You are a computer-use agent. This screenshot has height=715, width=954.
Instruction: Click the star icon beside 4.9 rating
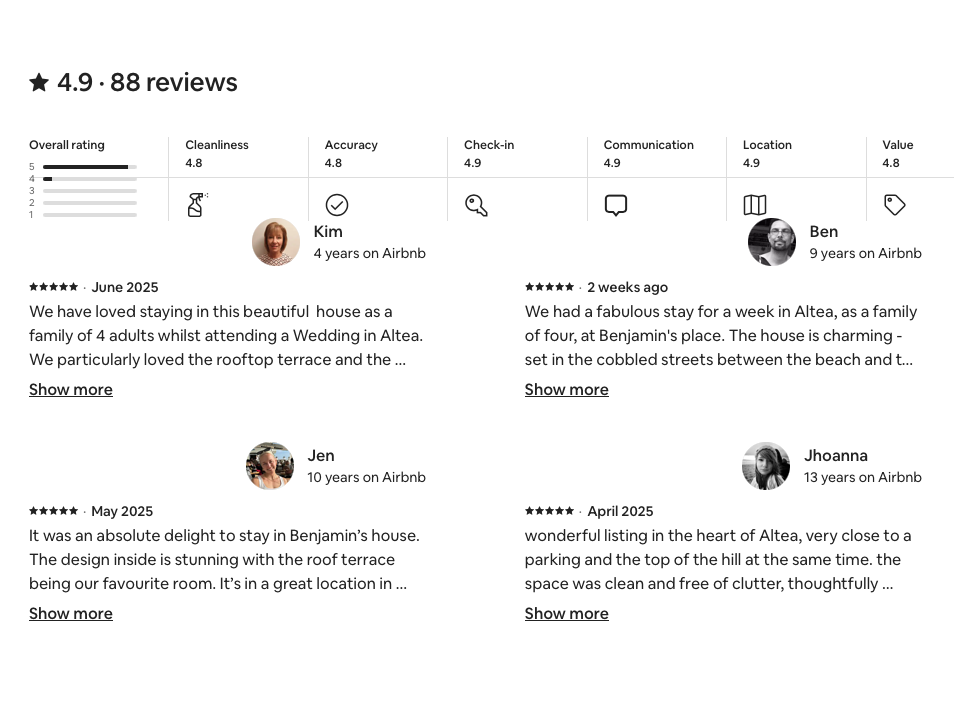(39, 82)
